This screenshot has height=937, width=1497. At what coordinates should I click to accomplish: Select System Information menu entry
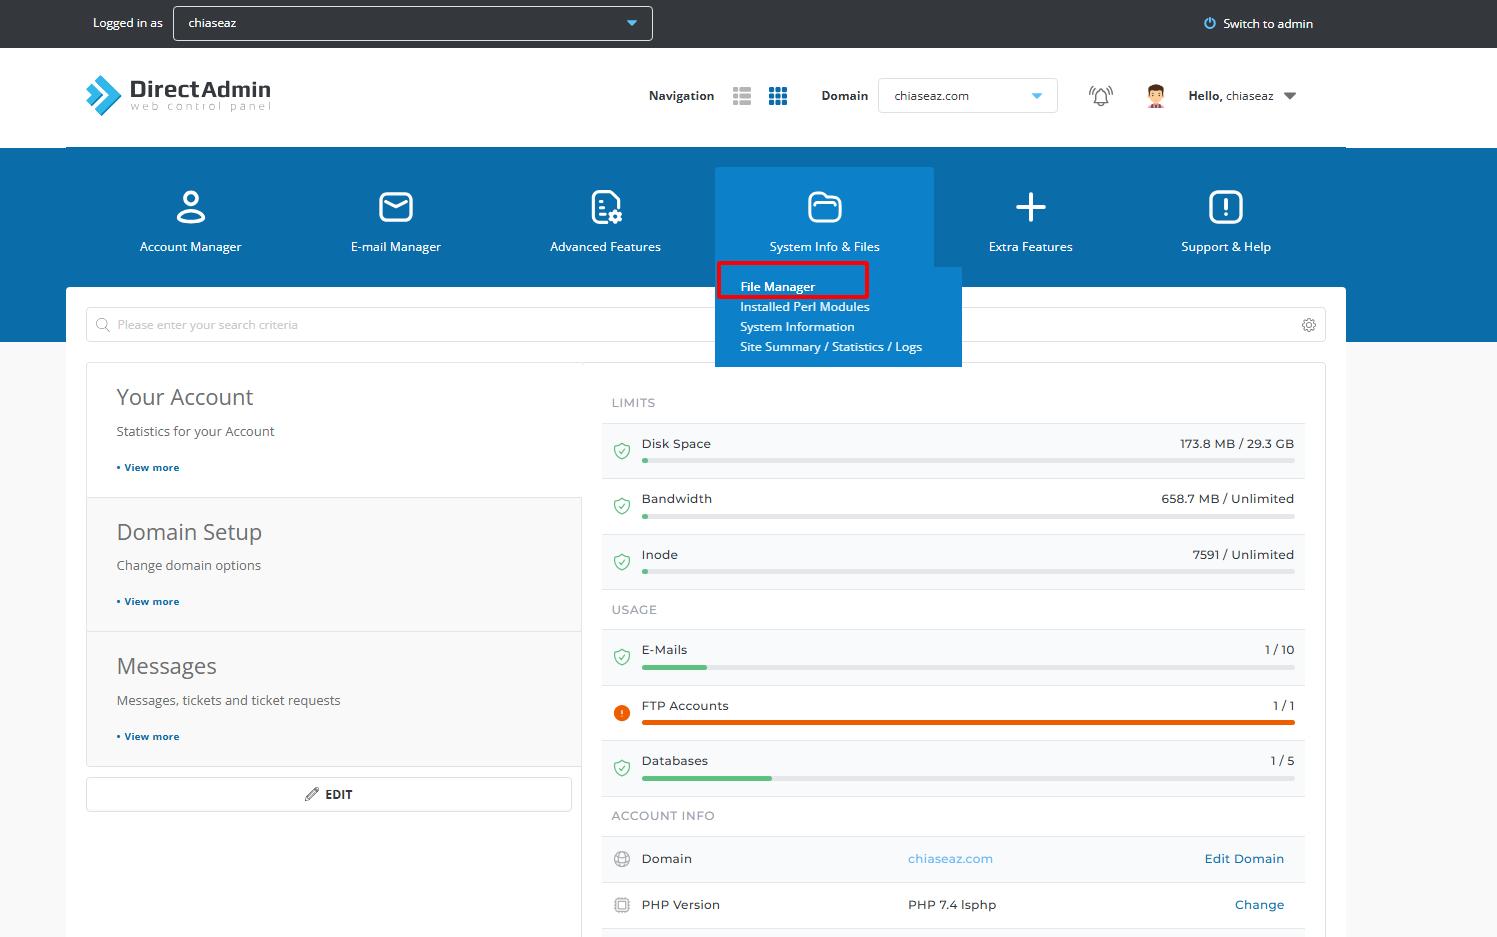797,327
